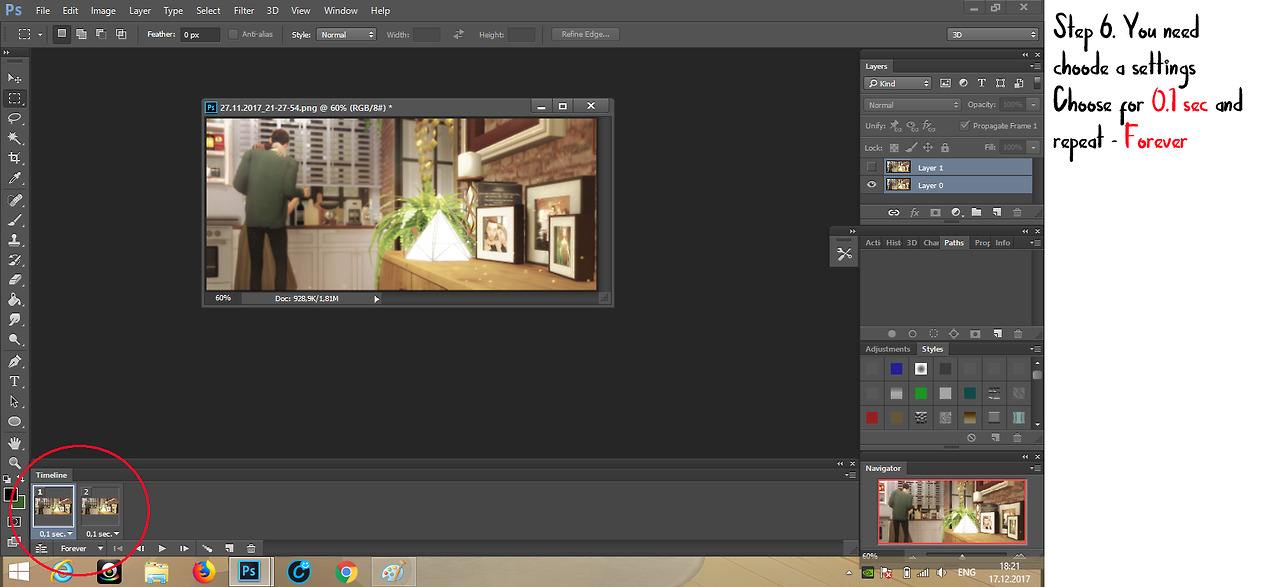Open the Filter menu
1280x587 pixels.
pos(244,11)
